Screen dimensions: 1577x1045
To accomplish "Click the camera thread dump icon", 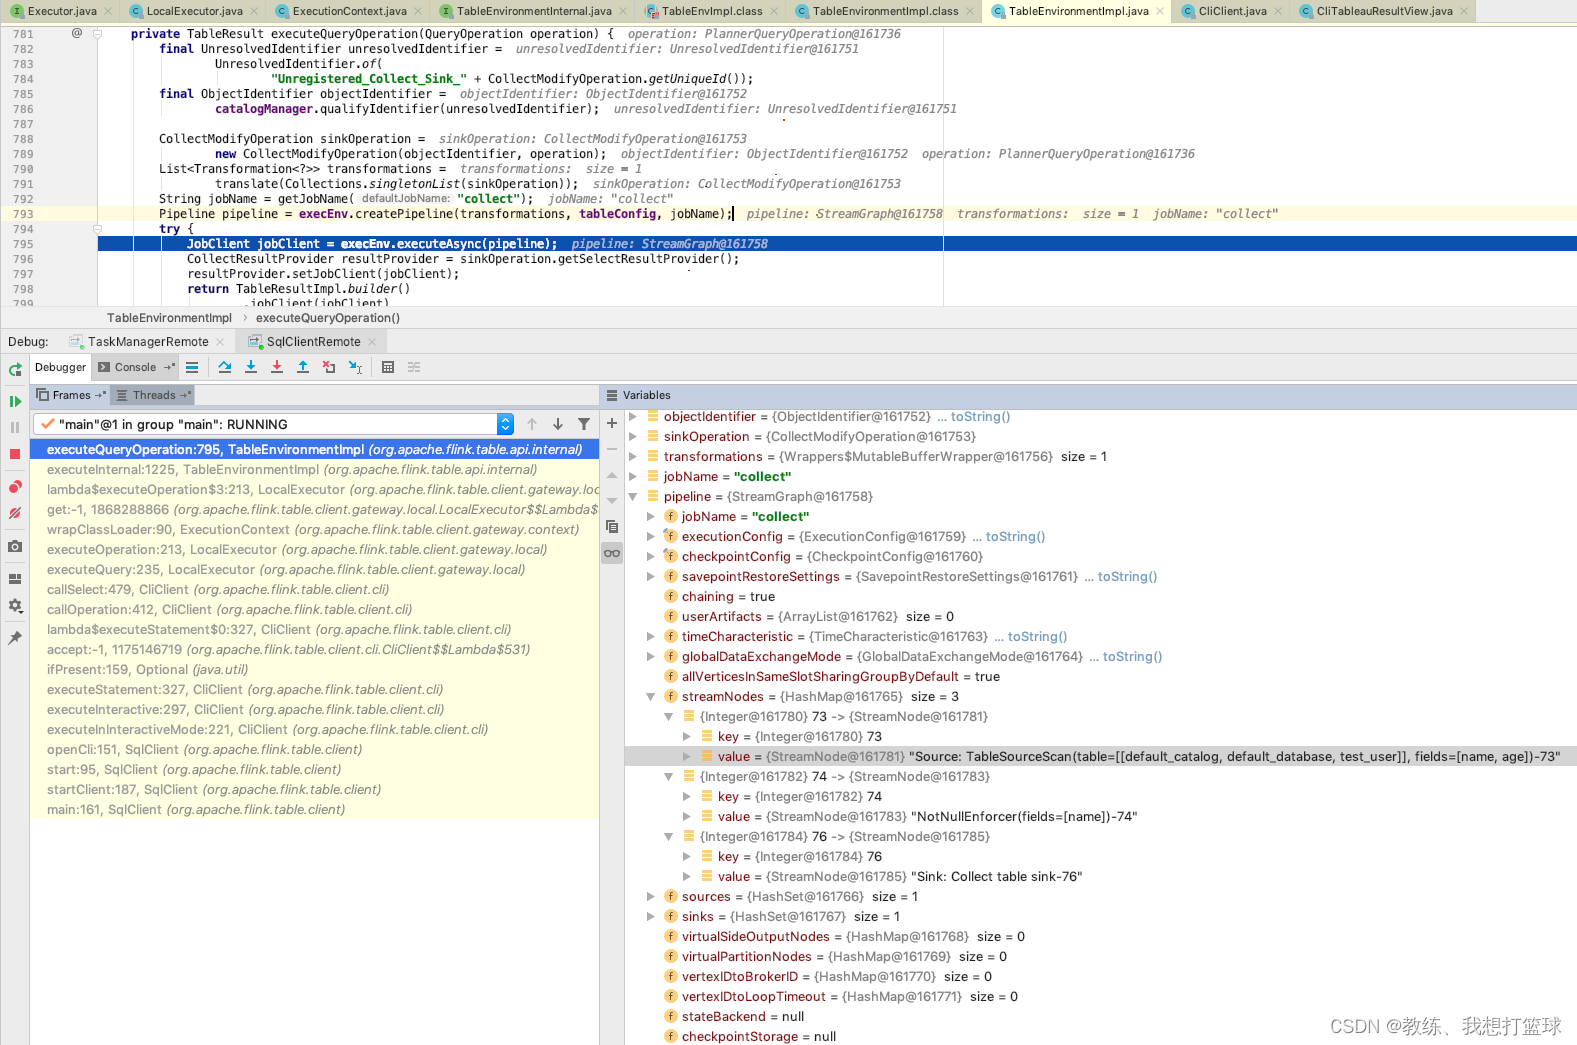I will (x=15, y=546).
